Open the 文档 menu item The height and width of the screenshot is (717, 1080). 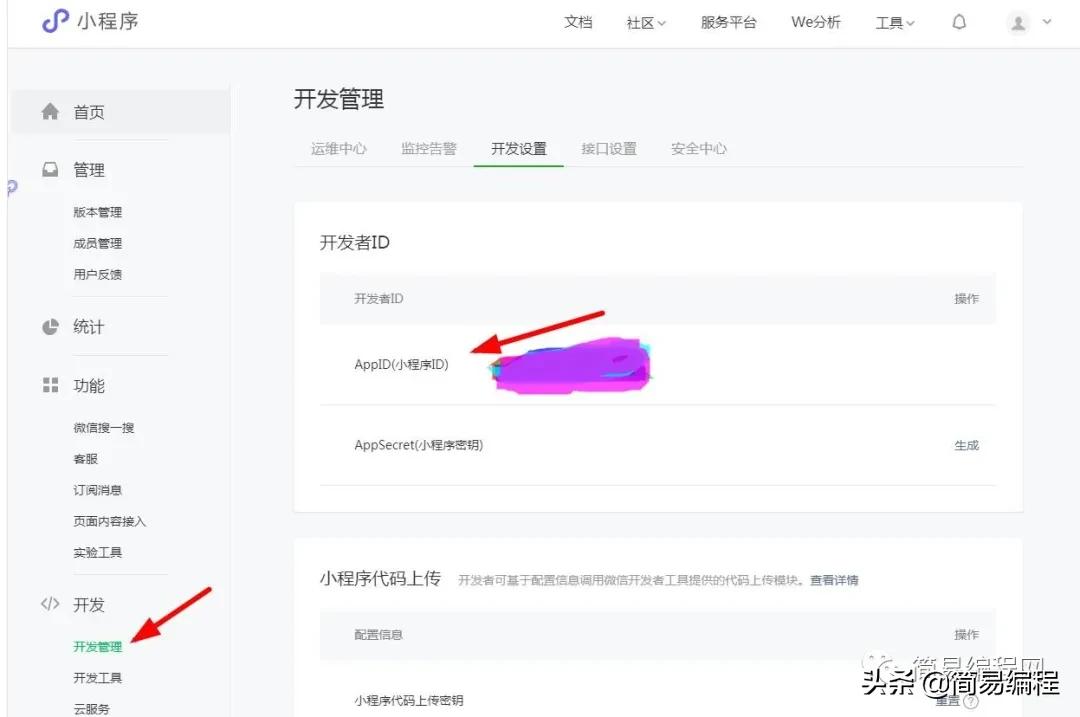578,22
